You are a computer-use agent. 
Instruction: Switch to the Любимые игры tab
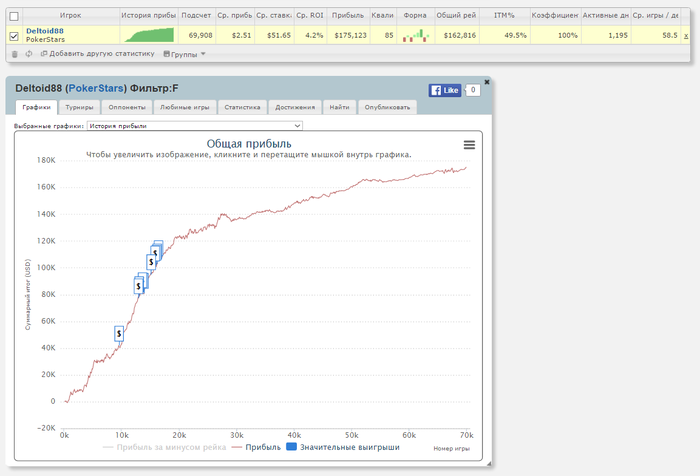coord(184,107)
